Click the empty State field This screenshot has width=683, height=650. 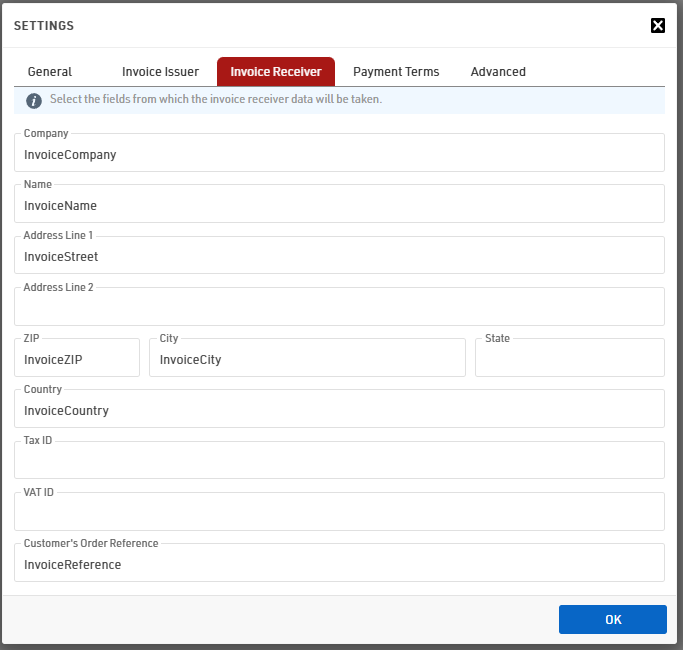(569, 359)
